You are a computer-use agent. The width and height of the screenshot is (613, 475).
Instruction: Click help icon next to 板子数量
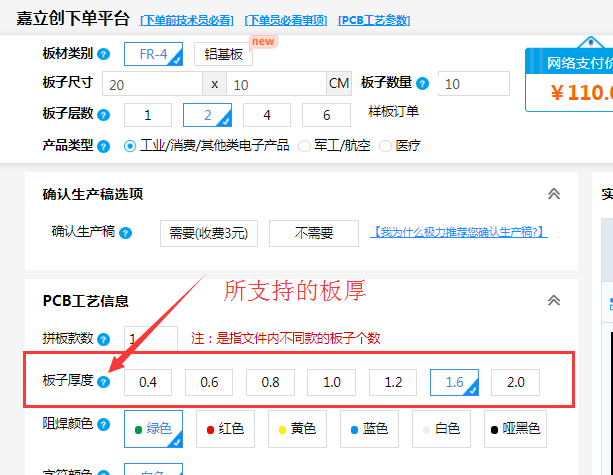pos(422,83)
